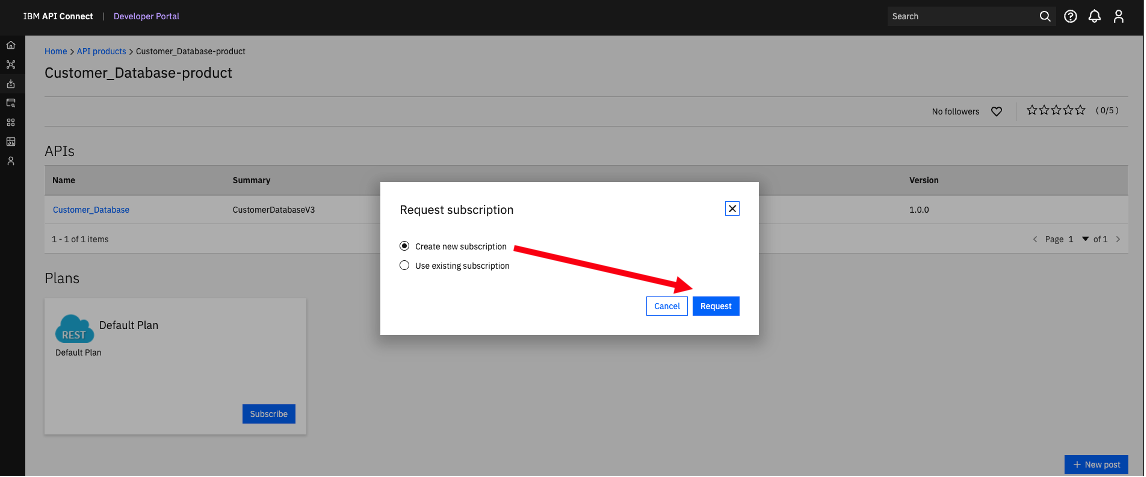Screen dimensions: 1146x477
Task: Click the REST cloud plan icon
Action: [x=75, y=329]
